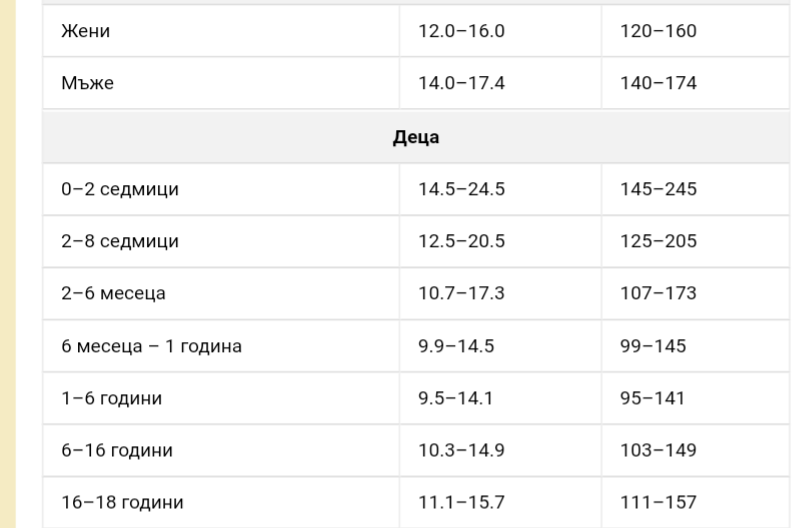Screen dimensions: 809x528
Task: Select the "Мъже" row label
Action: point(86,83)
